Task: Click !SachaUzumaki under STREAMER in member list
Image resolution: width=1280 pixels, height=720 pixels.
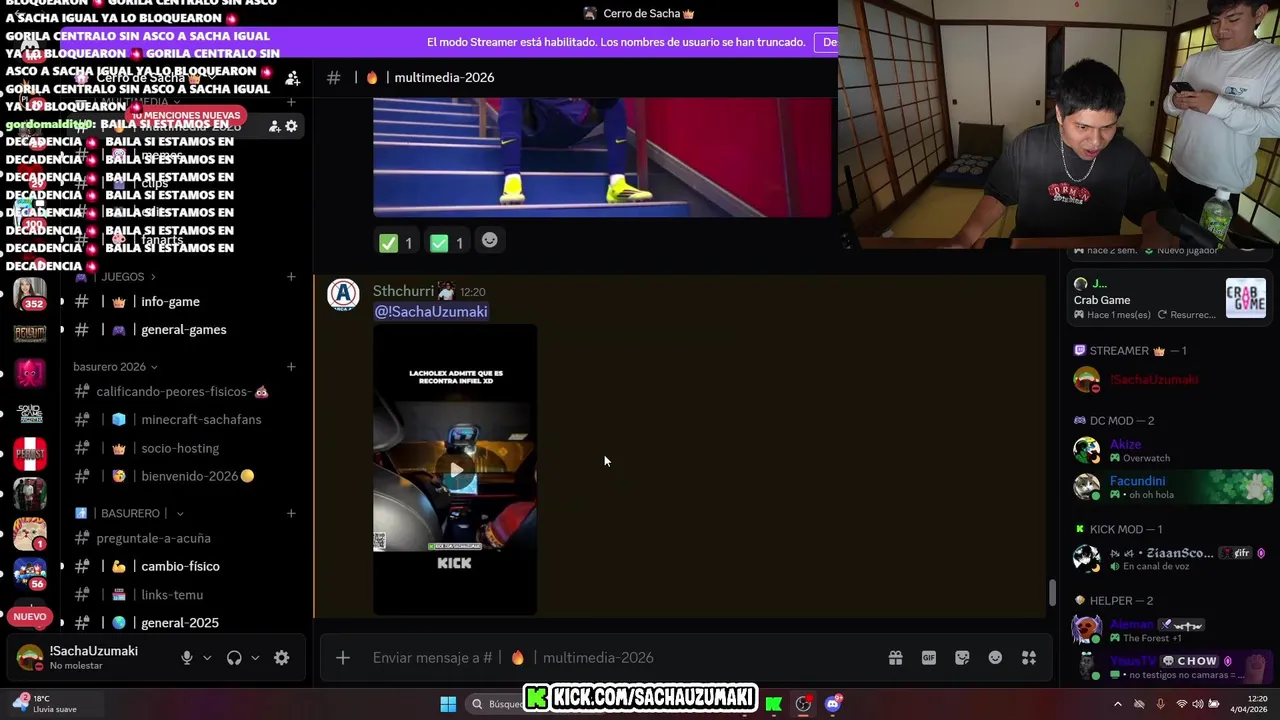Action: pos(1154,380)
